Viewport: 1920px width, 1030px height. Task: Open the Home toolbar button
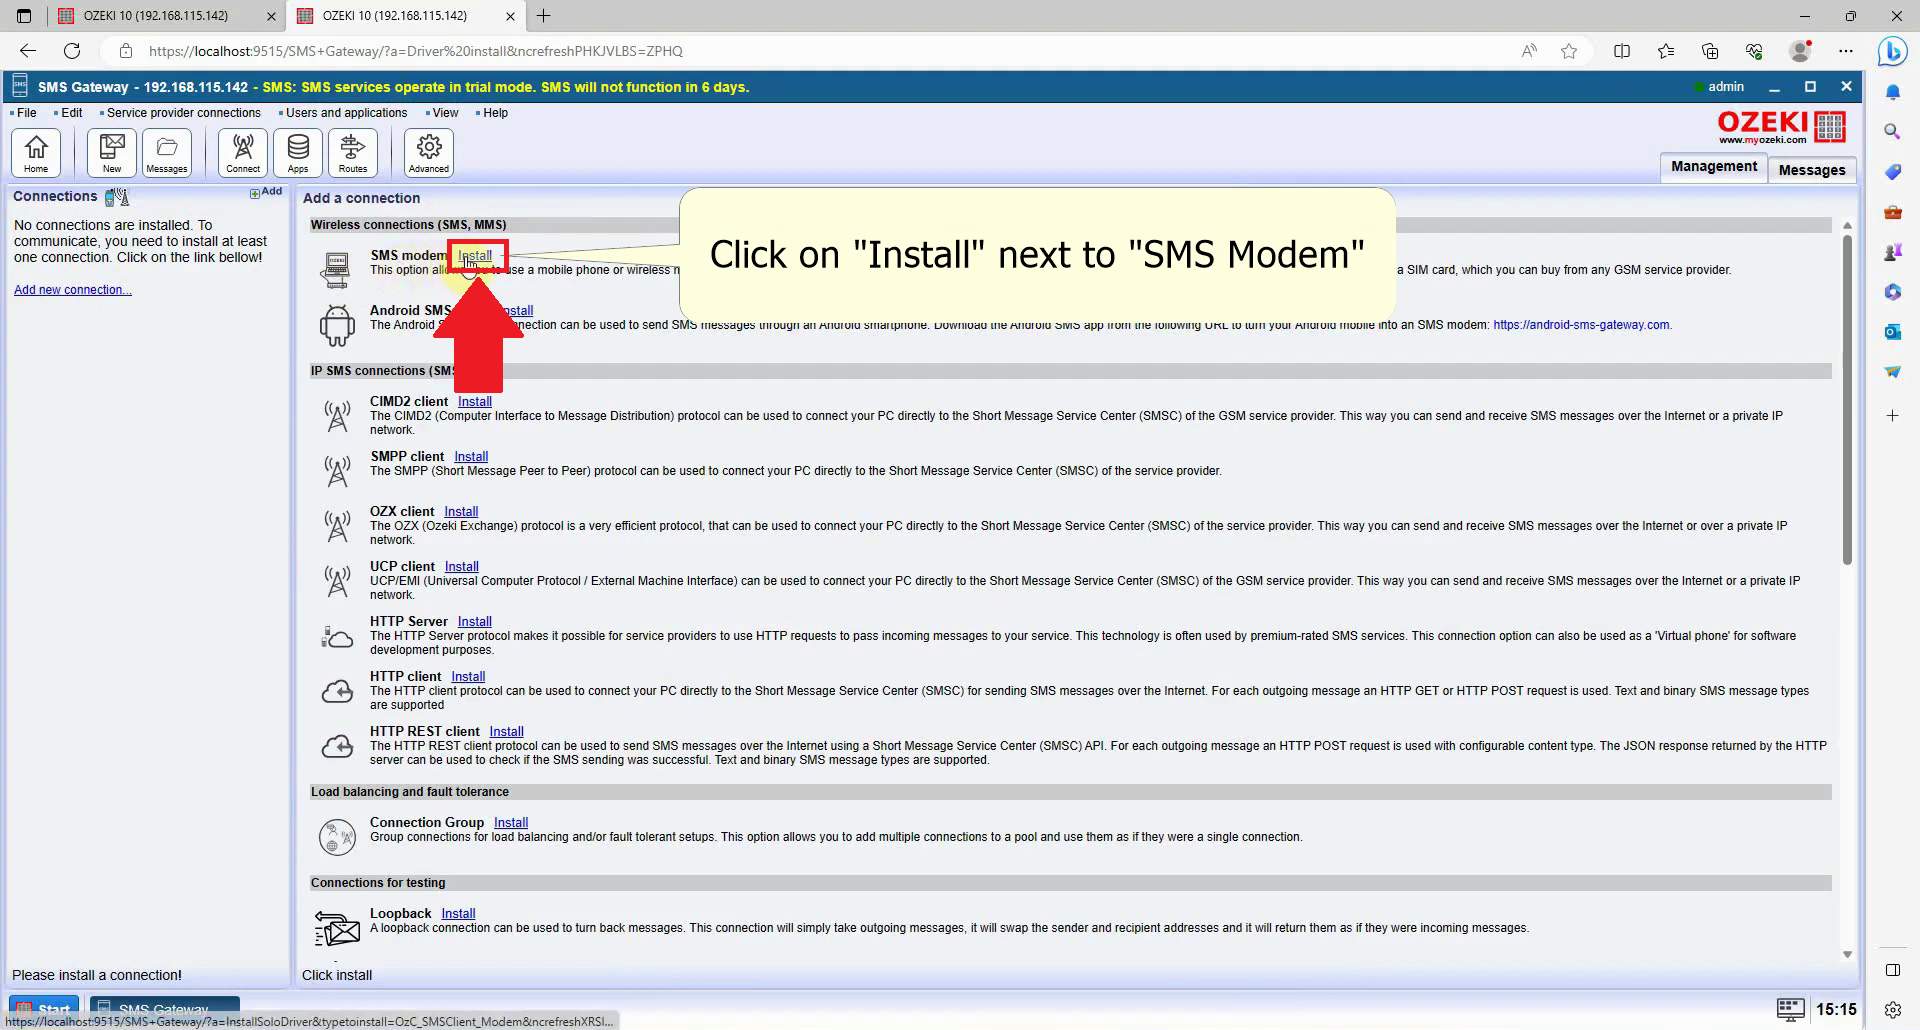click(36, 153)
